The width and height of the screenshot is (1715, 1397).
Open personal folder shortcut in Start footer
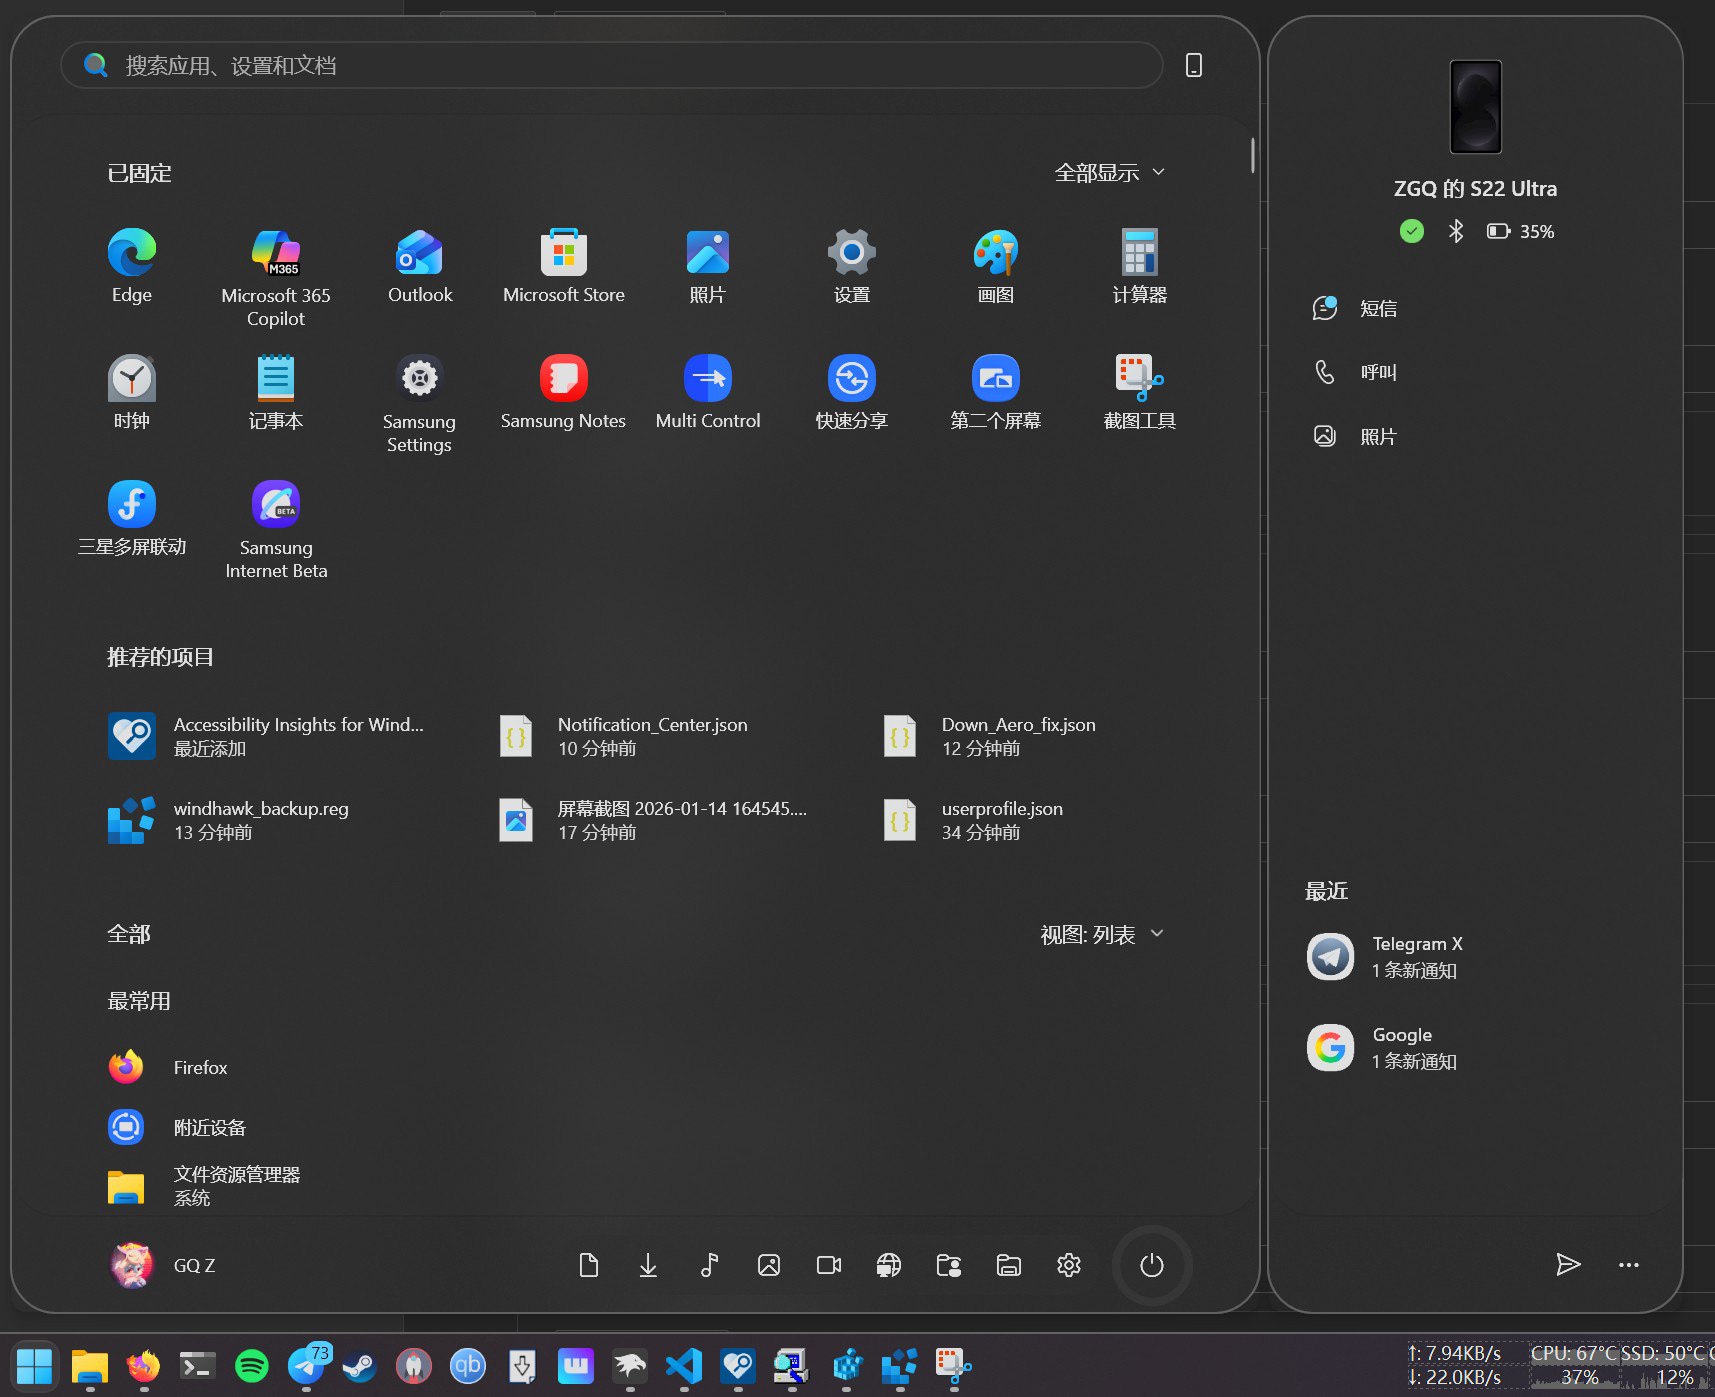pos(949,1265)
